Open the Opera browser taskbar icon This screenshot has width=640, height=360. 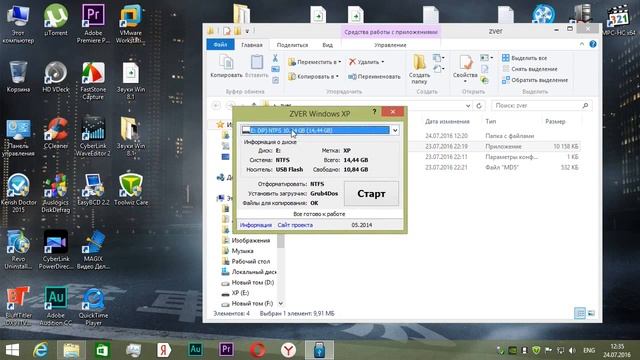(257, 350)
